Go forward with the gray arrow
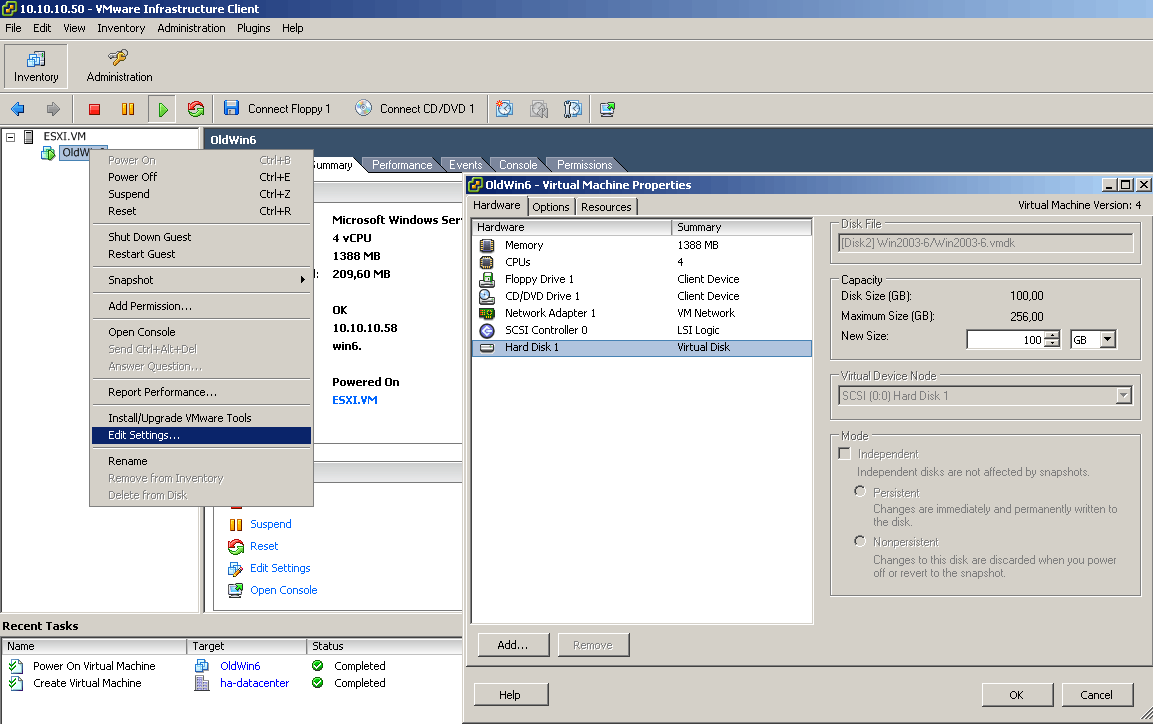This screenshot has height=724, width=1153. [x=53, y=110]
